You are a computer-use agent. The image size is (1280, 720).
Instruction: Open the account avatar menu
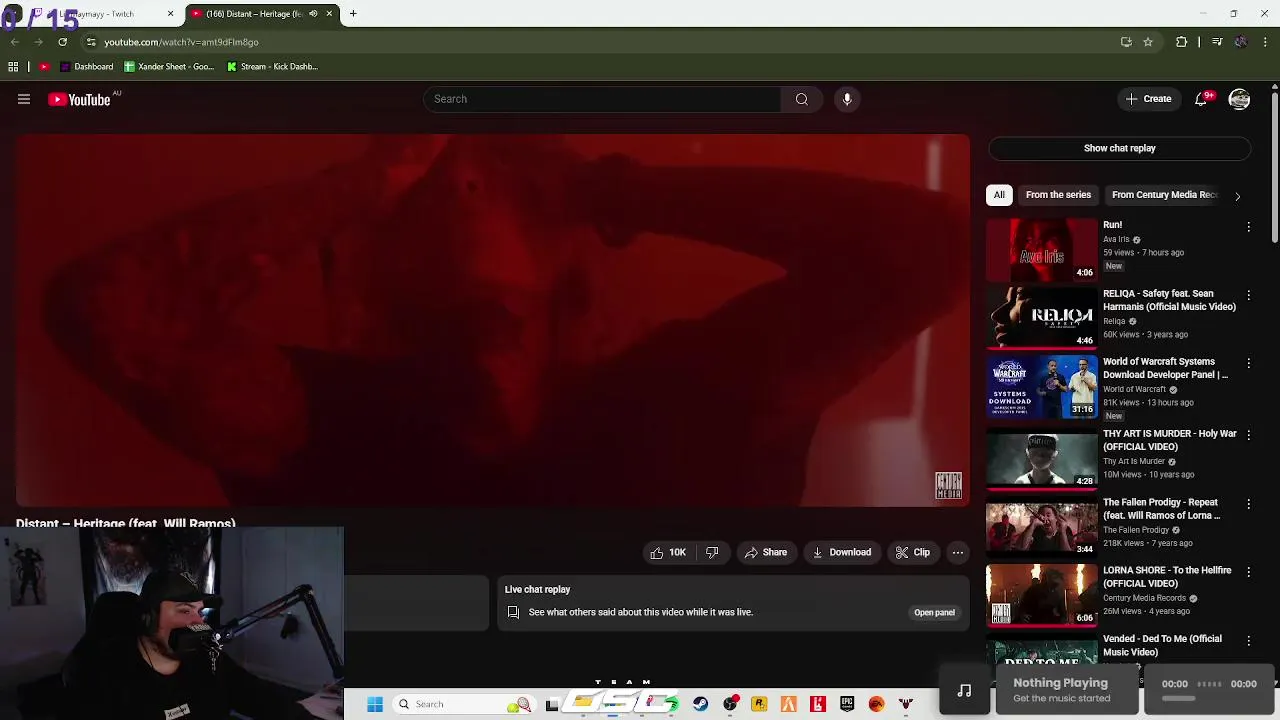pos(1239,99)
